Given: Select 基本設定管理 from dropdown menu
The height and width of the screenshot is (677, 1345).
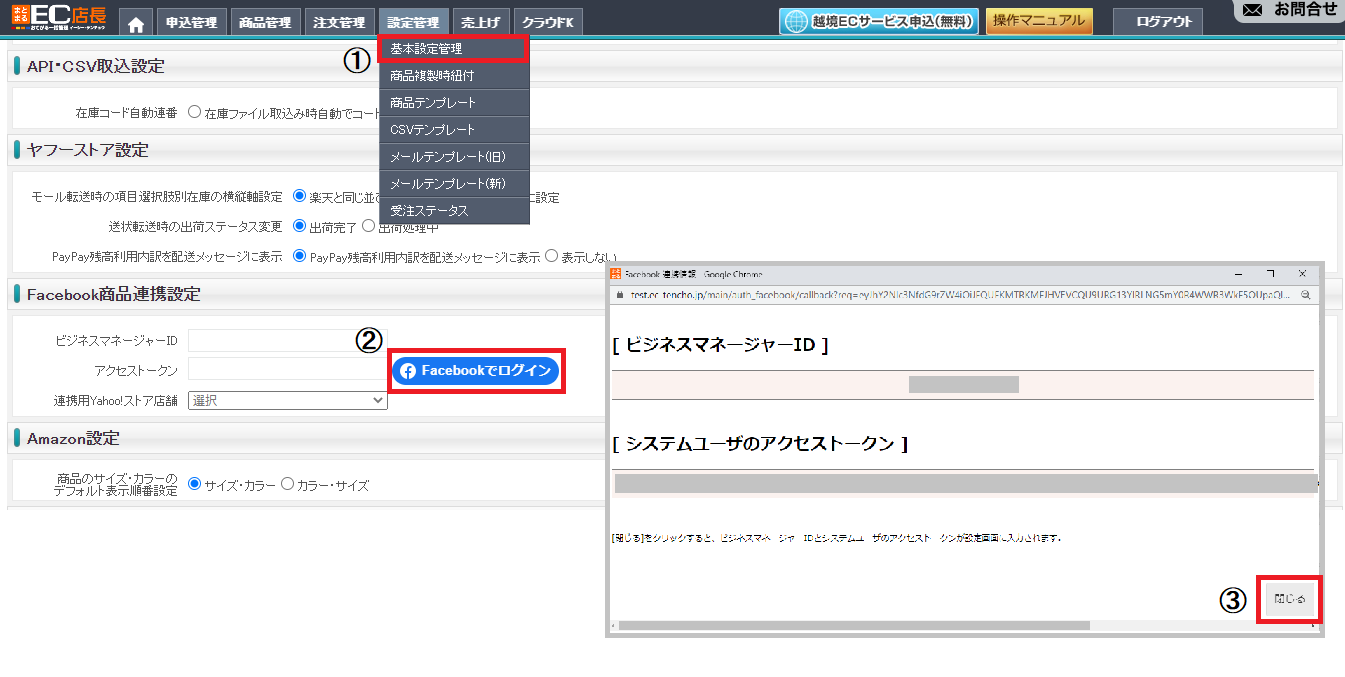Looking at the screenshot, I should [x=454, y=48].
